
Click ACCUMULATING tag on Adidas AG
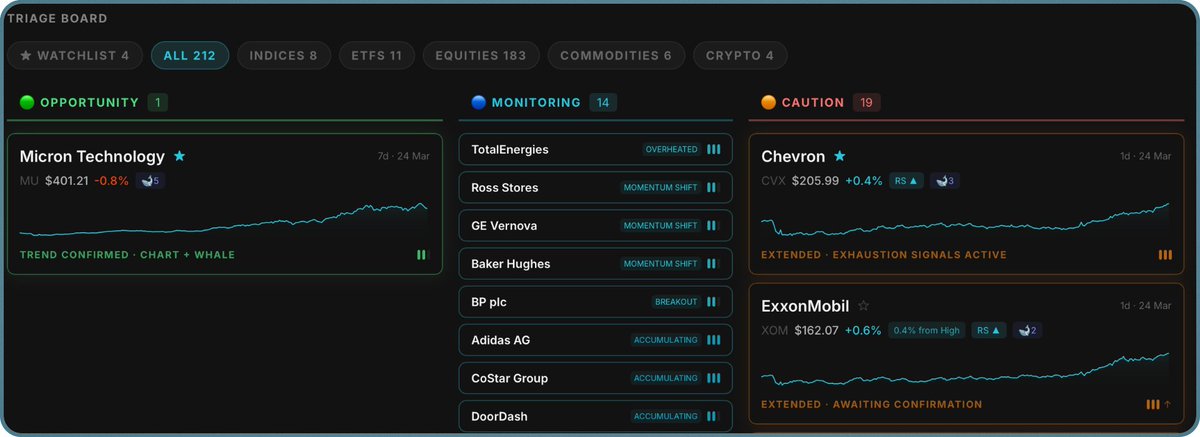point(665,340)
